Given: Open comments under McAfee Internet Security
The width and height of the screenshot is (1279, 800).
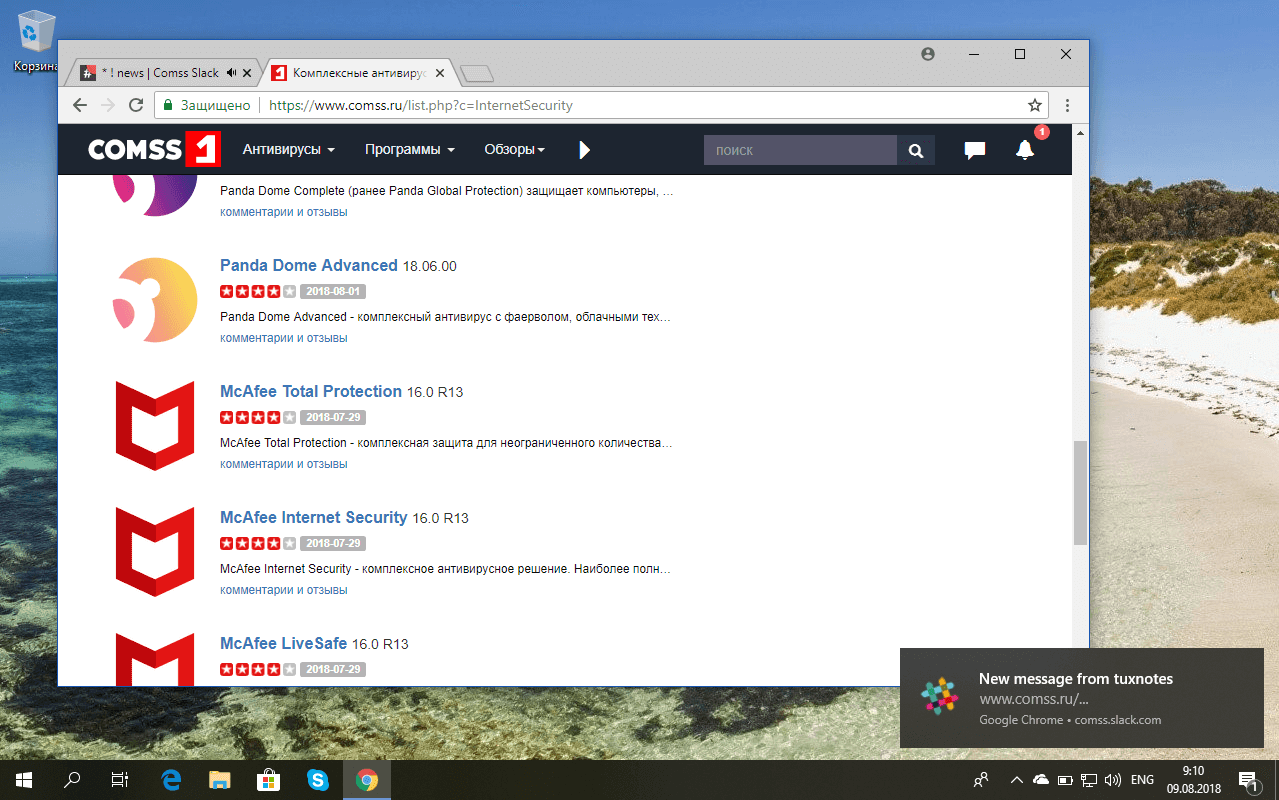Looking at the screenshot, I should click(284, 590).
